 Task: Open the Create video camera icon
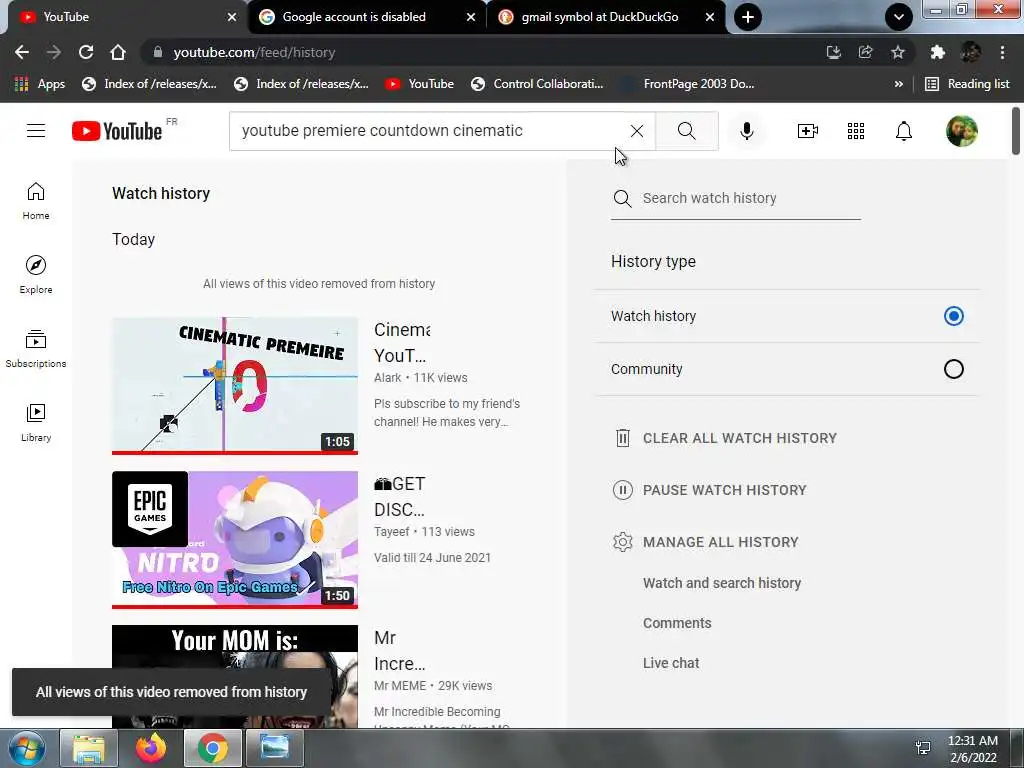[x=808, y=131]
